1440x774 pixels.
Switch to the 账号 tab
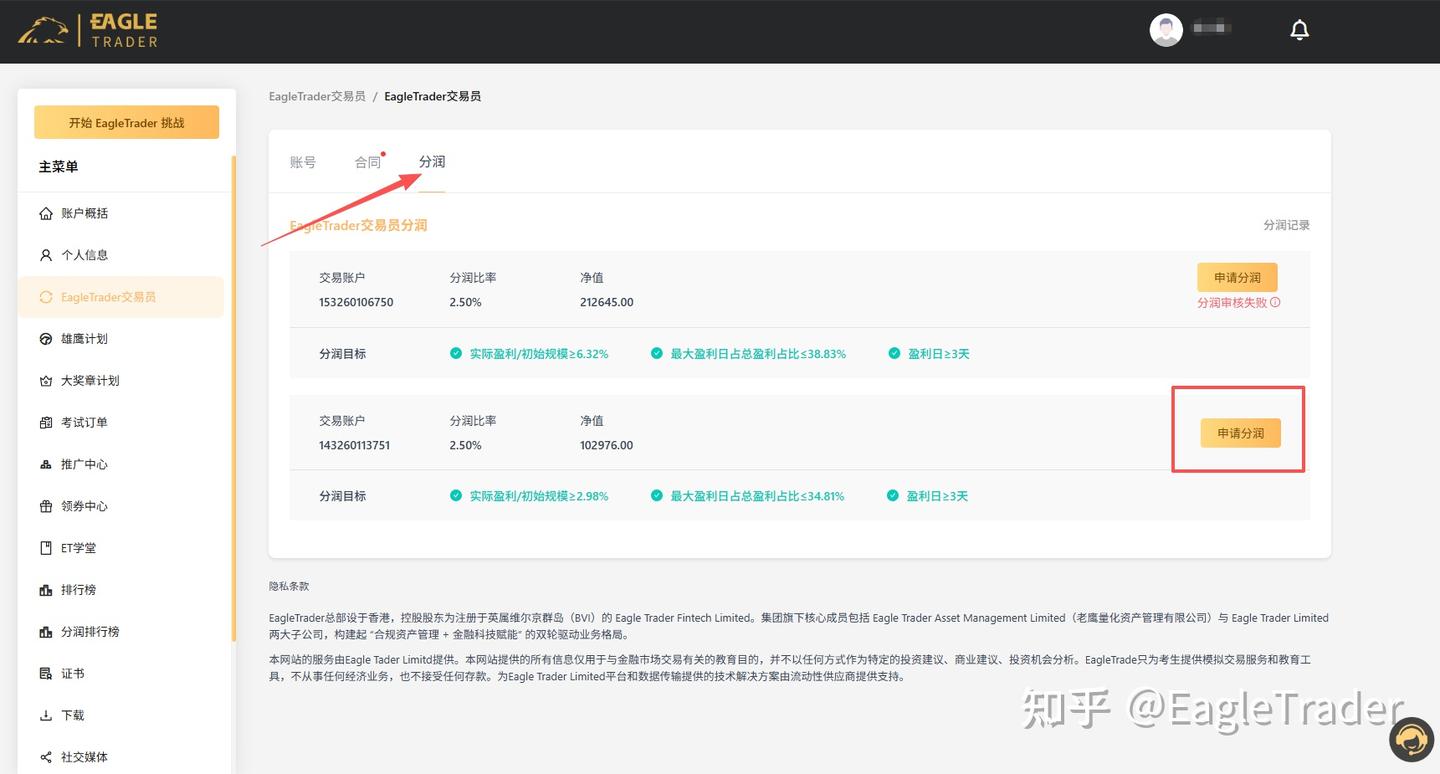pyautogui.click(x=303, y=161)
